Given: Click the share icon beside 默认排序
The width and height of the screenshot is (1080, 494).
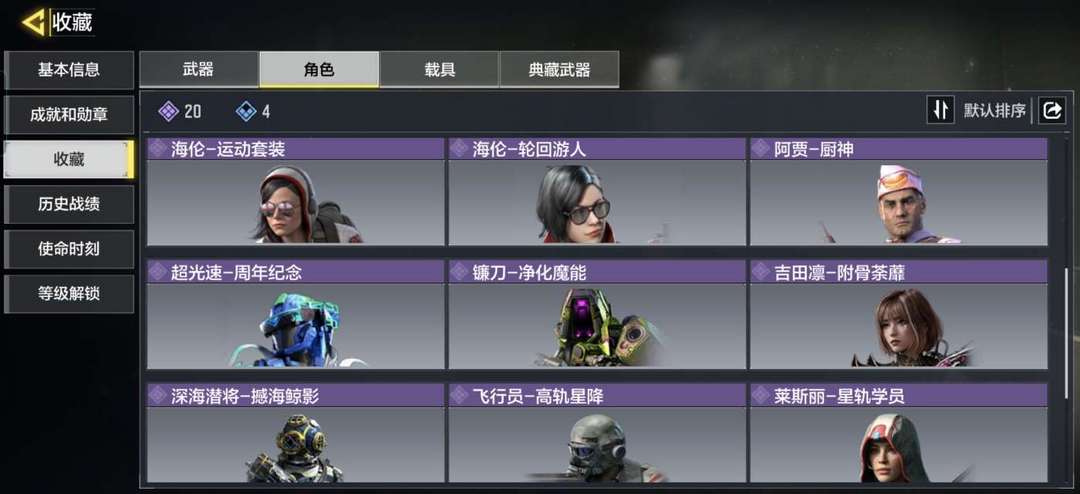Looking at the screenshot, I should coord(1052,110).
